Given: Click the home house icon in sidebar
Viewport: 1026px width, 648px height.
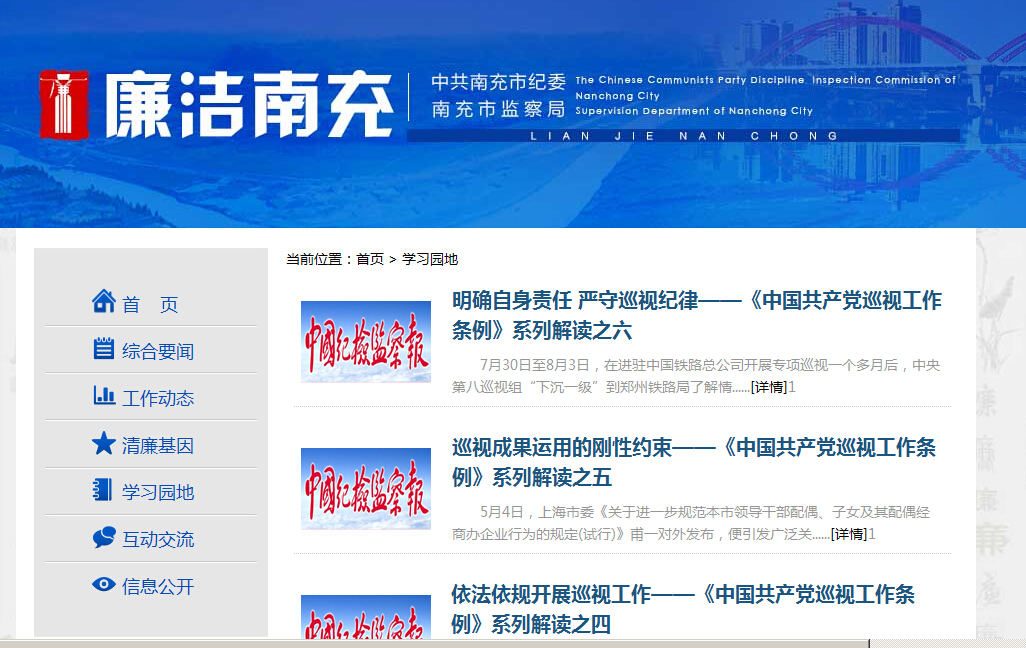Looking at the screenshot, I should (103, 301).
